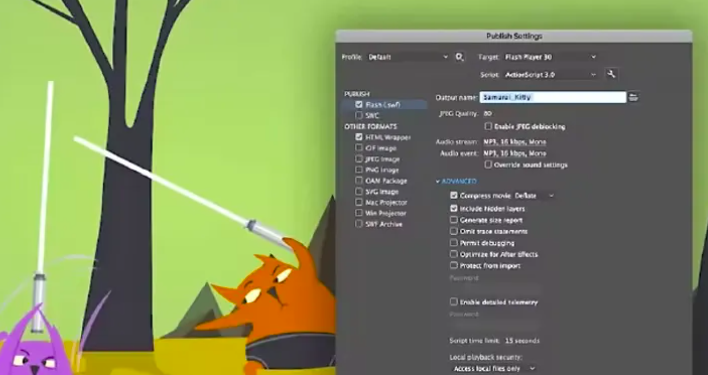Open ActionScript settings wrench icon

(x=611, y=74)
